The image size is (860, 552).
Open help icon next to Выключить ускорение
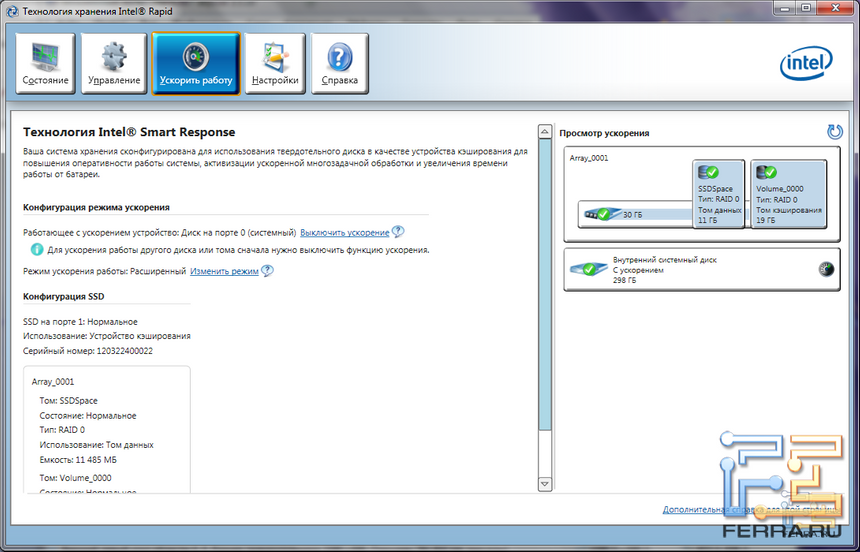(398, 232)
